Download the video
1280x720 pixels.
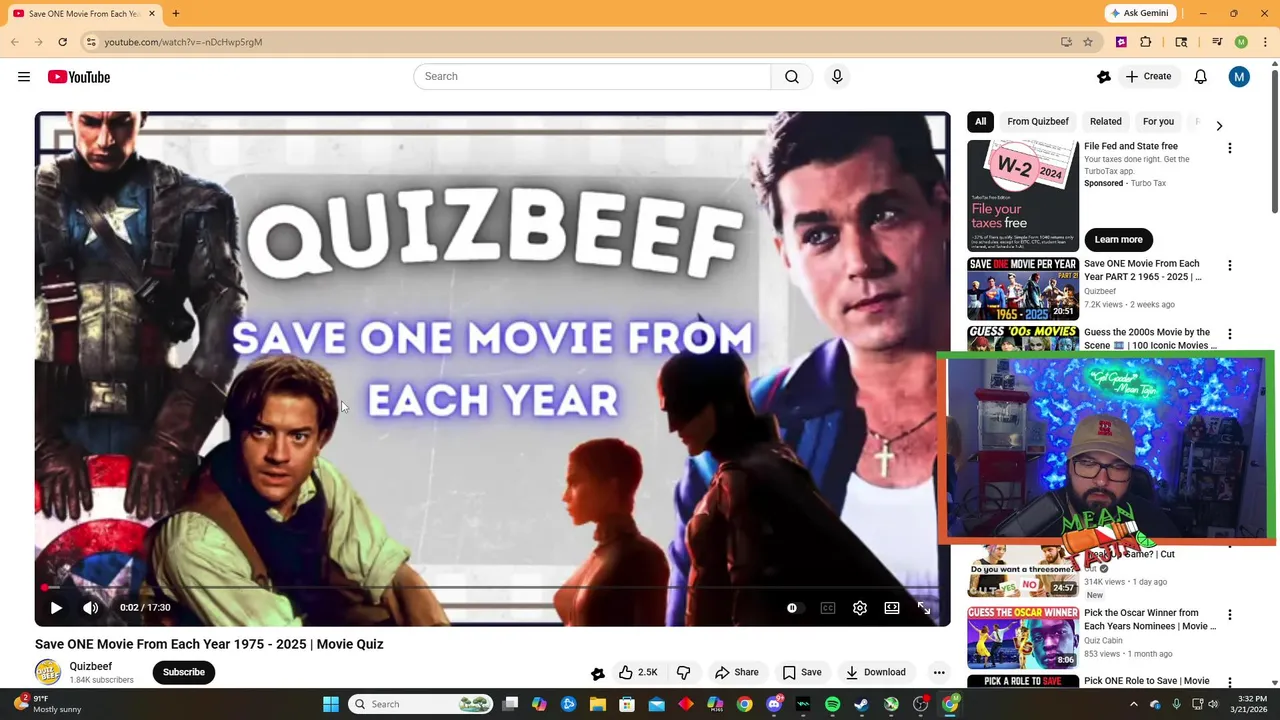(x=876, y=672)
